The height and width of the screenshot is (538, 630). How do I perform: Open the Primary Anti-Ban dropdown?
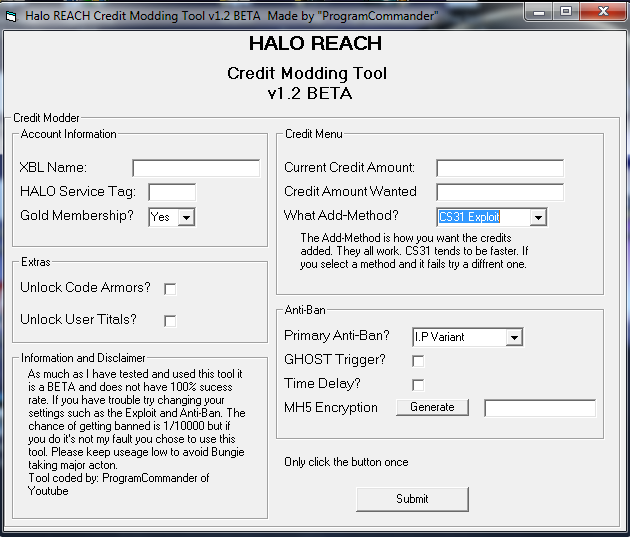pos(514,337)
